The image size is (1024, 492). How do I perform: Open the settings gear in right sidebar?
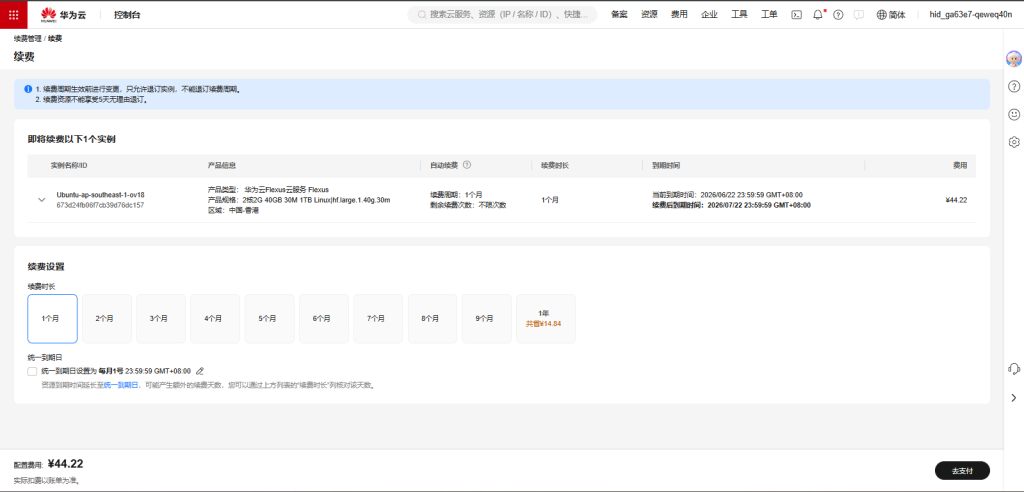tap(1014, 141)
